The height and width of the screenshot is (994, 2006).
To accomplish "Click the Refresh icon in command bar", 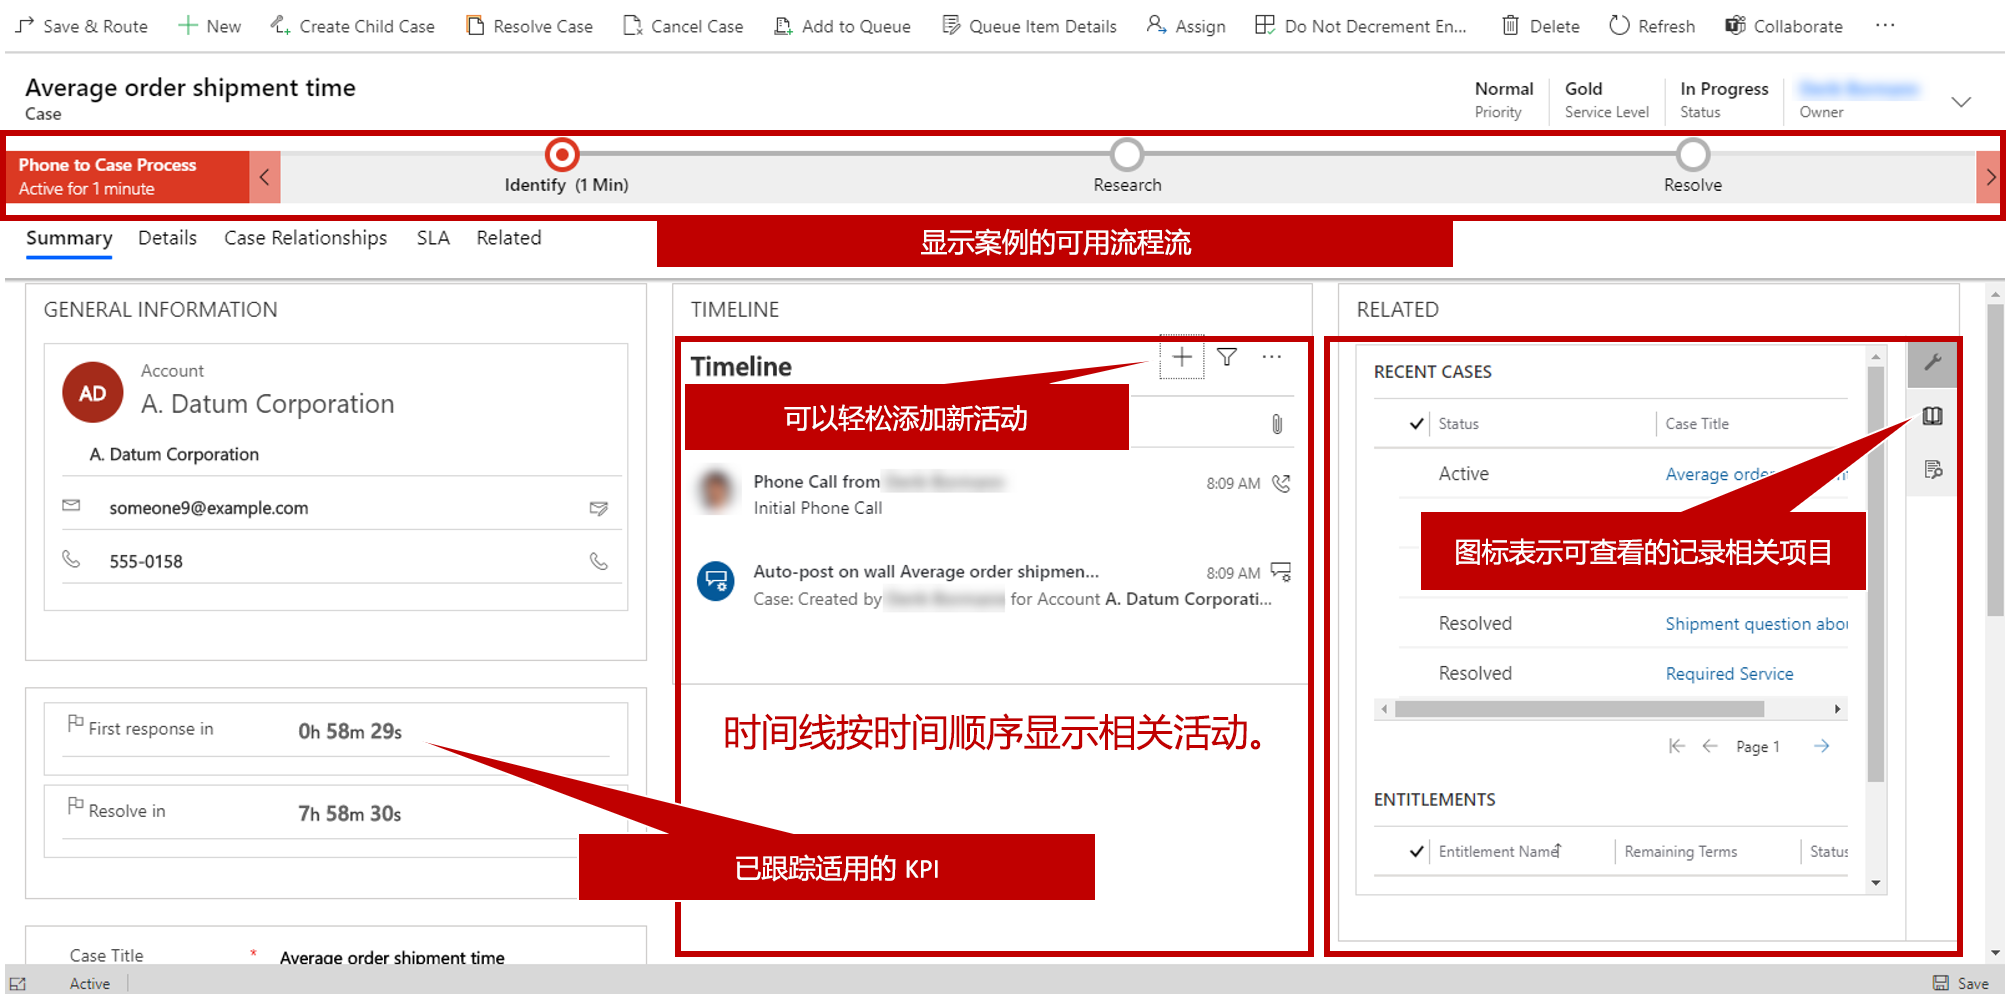I will point(1618,26).
